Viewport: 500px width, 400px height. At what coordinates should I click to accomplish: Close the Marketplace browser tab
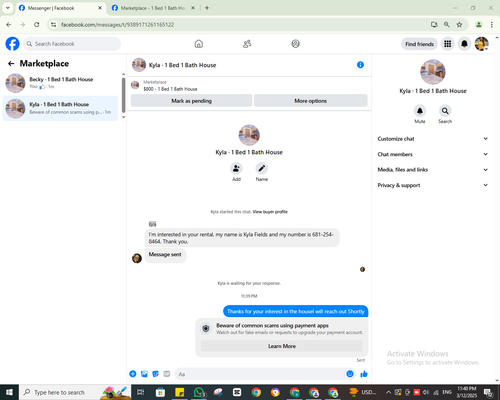(193, 8)
